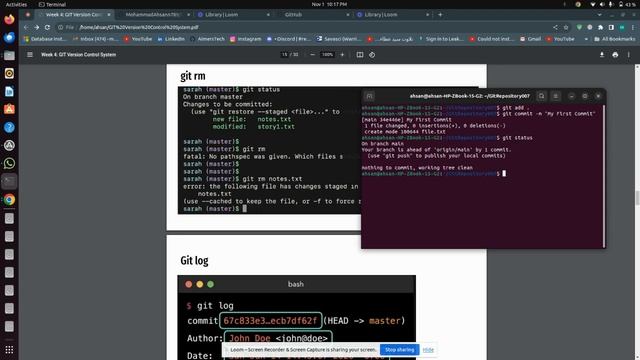
Task: Open PDF viewer more actions menu
Action: (629, 54)
